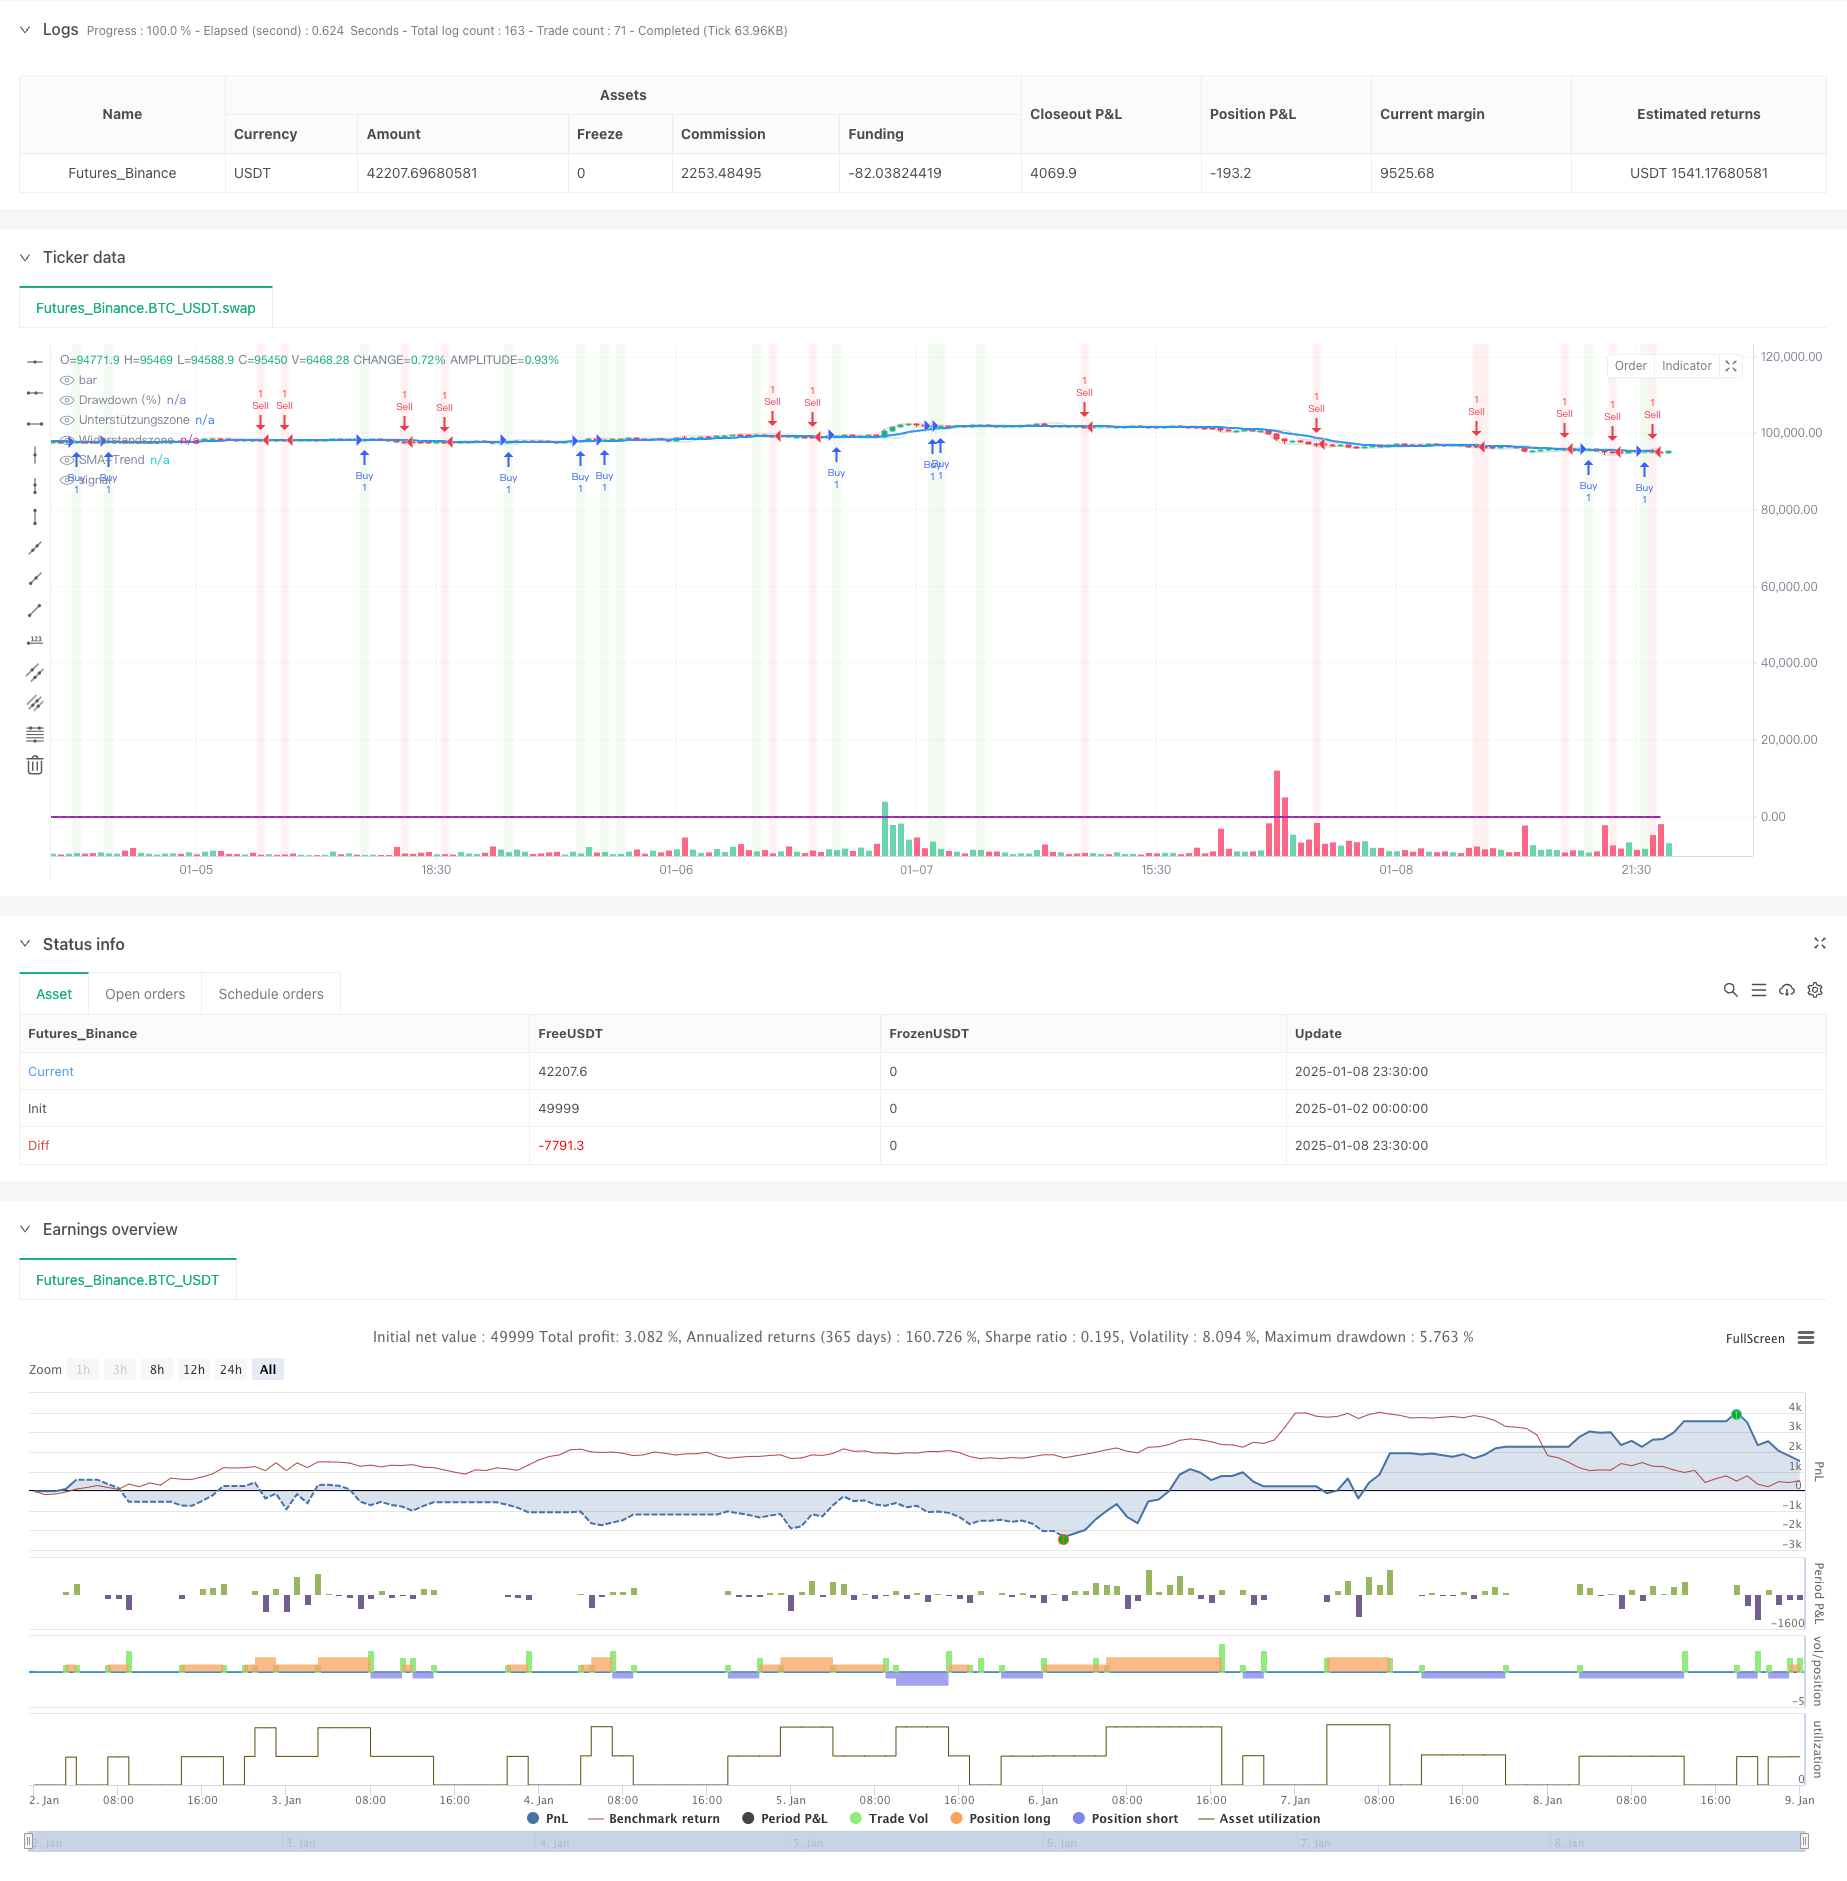The width and height of the screenshot is (1847, 1881).
Task: Click the Commission value 2253.48495
Action: point(721,173)
